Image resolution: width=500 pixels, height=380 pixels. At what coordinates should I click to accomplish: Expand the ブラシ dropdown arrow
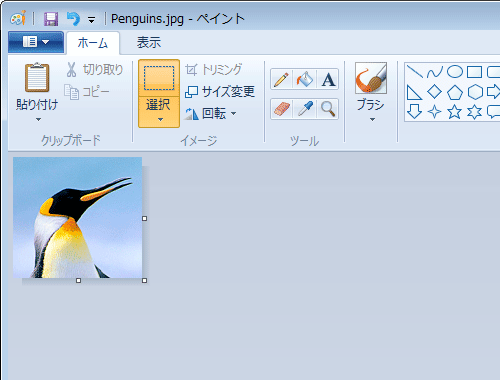click(372, 119)
